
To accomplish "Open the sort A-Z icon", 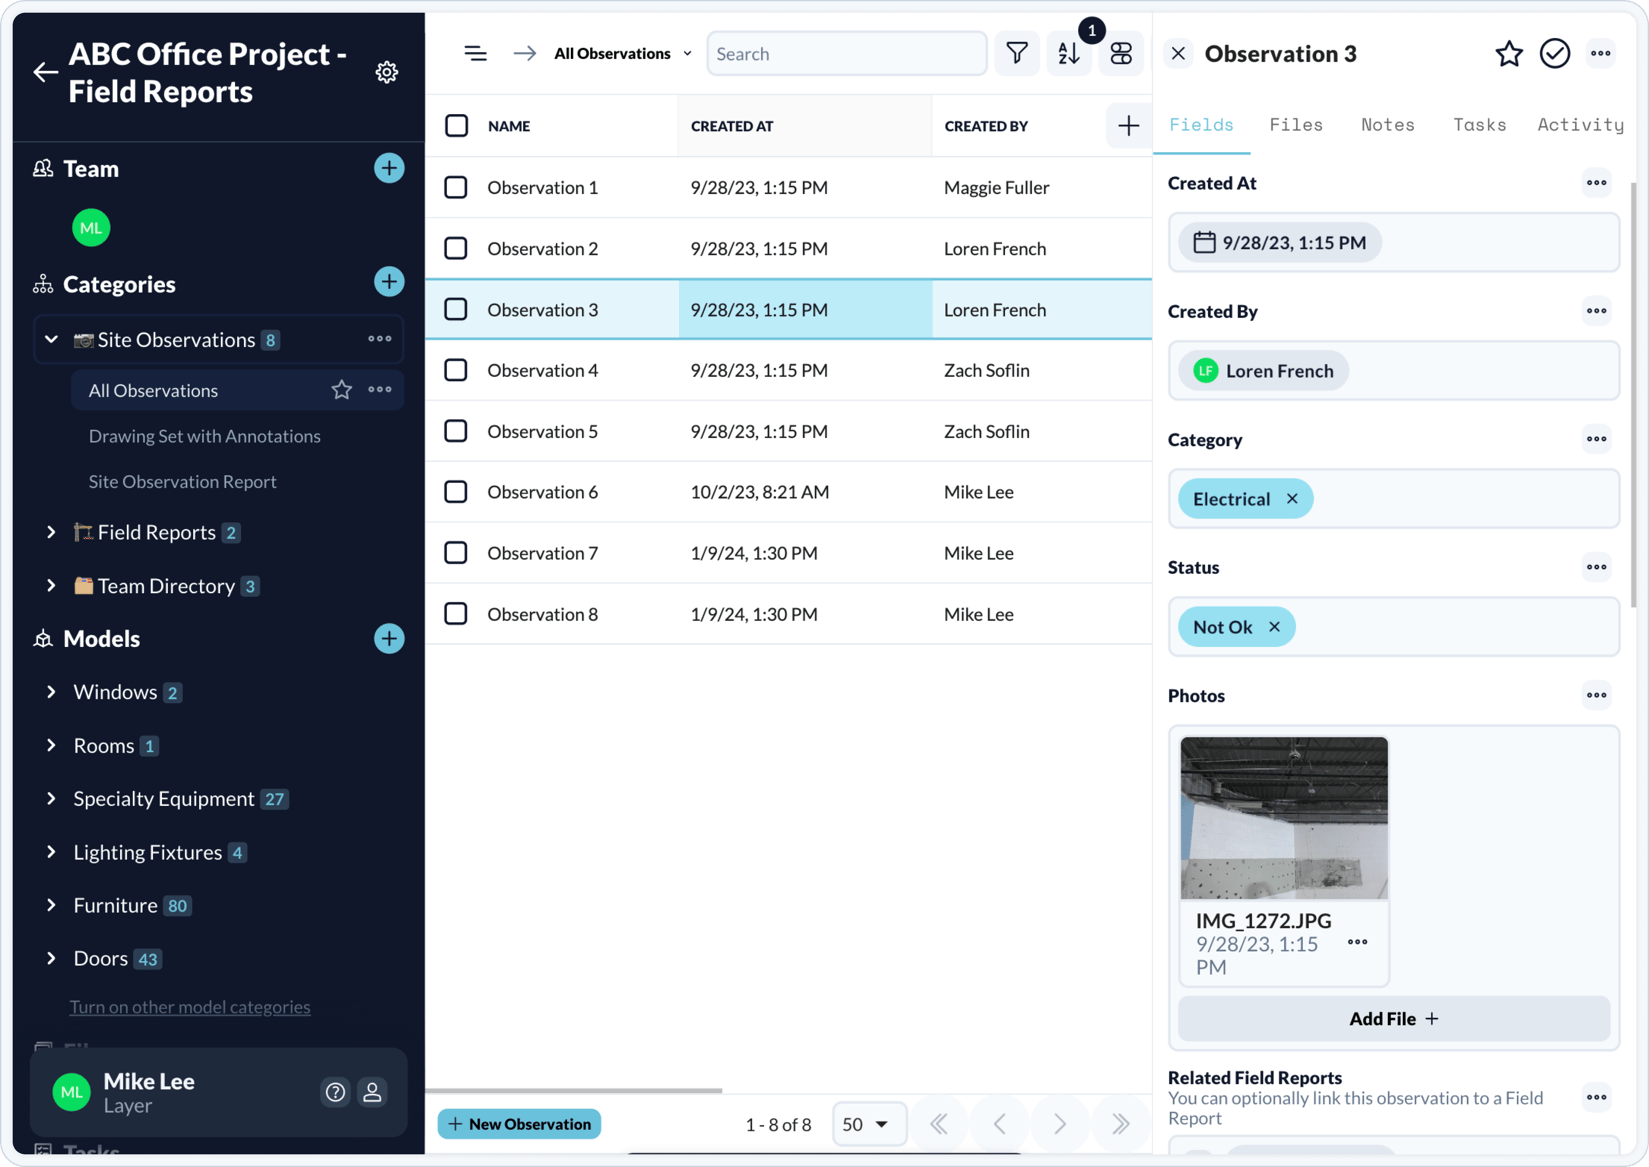I will click(1069, 54).
